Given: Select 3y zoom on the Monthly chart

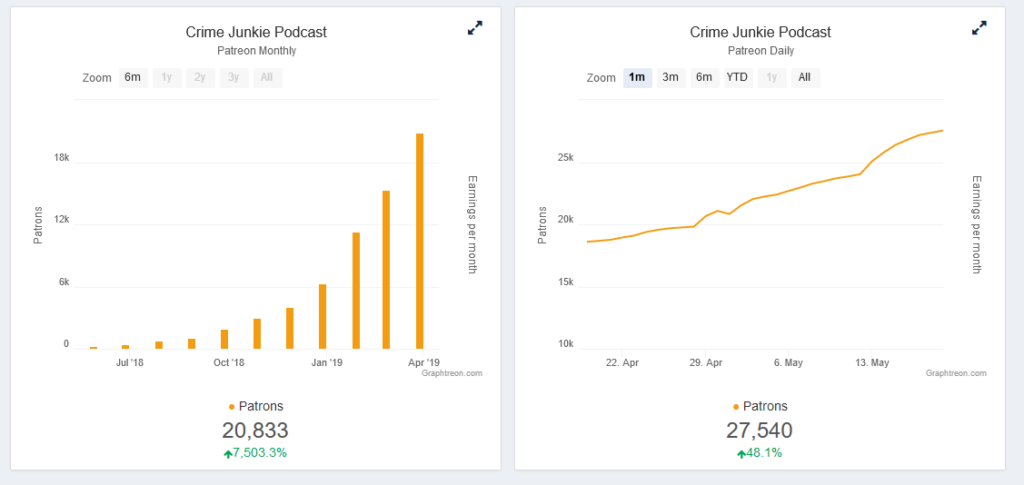Looking at the screenshot, I should [234, 78].
